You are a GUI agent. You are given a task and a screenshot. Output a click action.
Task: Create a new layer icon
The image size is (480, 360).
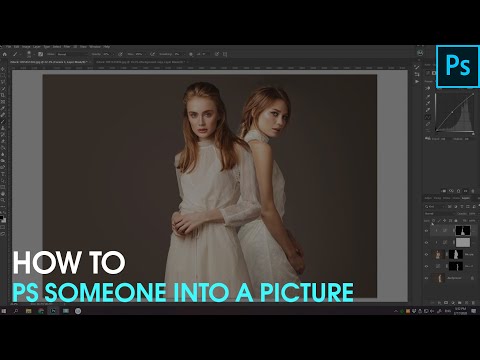tap(467, 303)
